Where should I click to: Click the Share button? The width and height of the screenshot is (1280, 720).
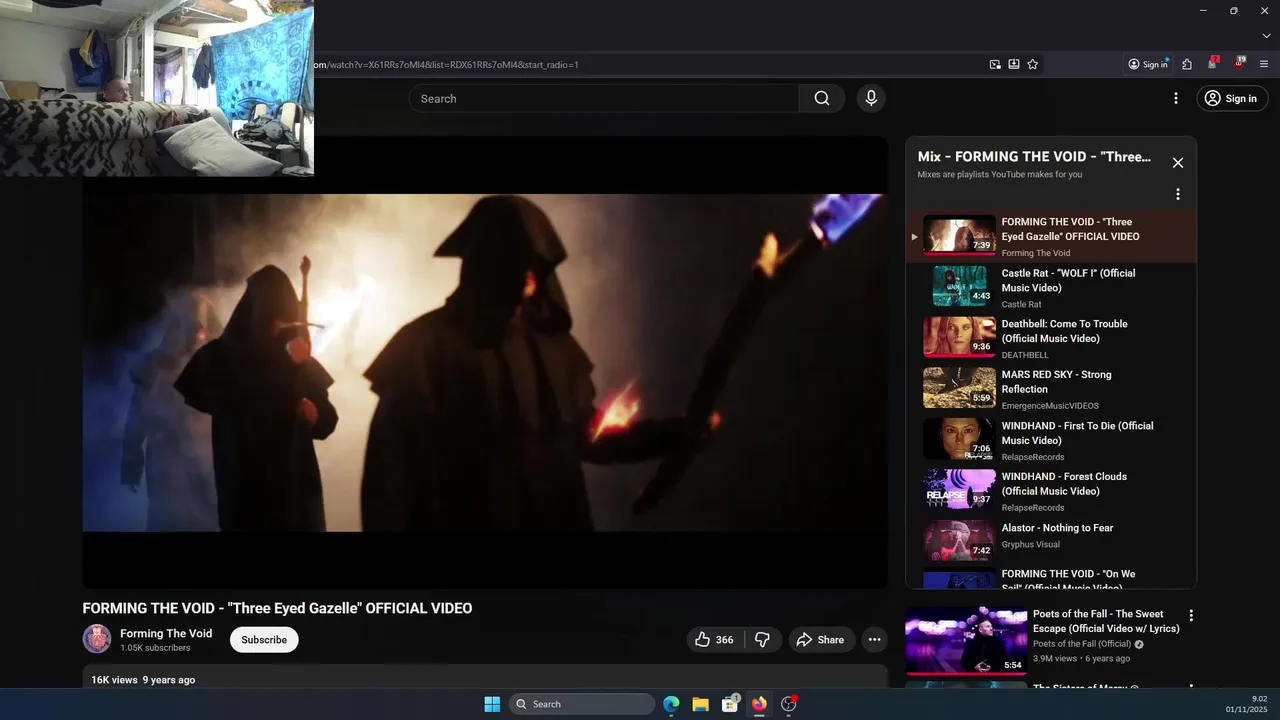click(819, 640)
